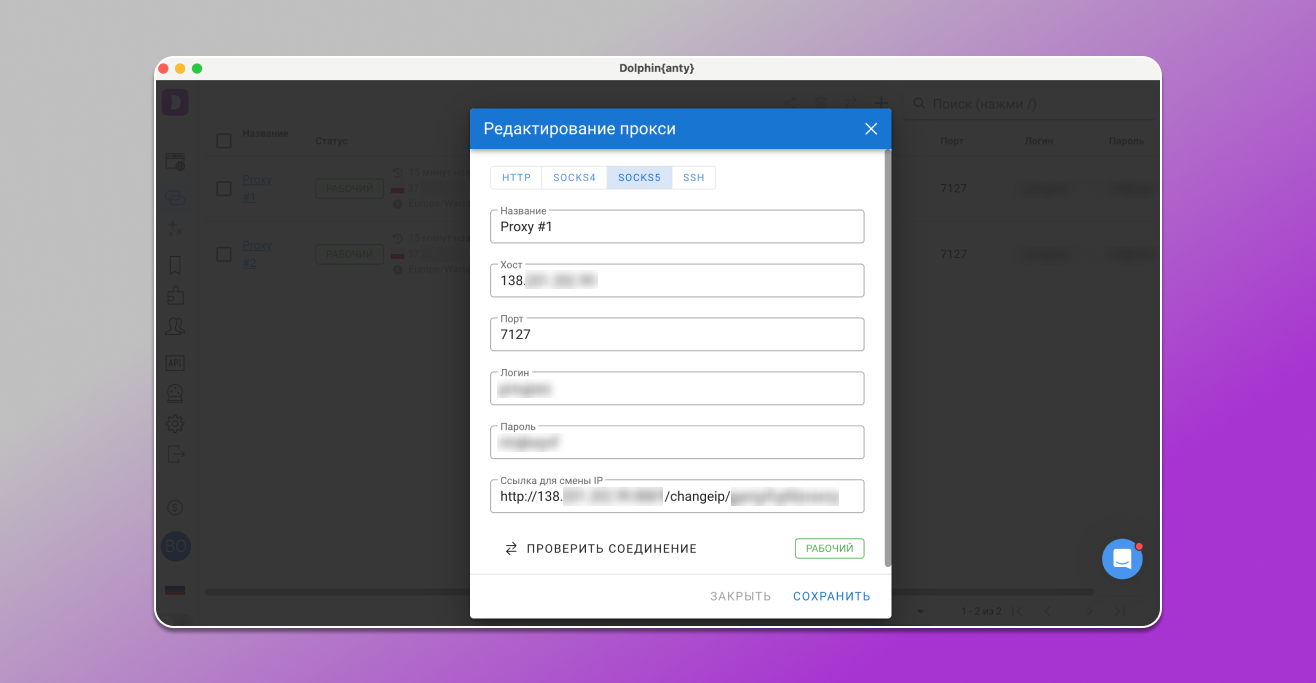Screen dimensions: 1316x683
Task: Click the logout icon in sidebar
Action: 176,454
